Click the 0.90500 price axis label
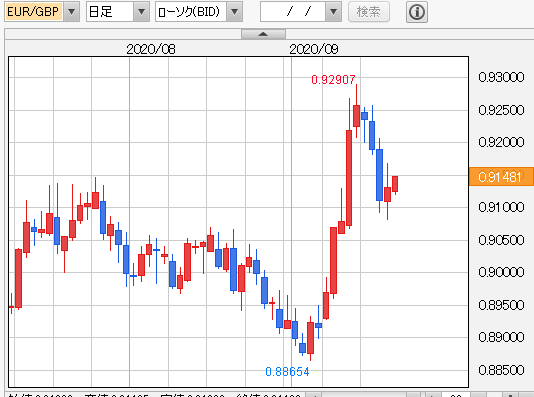The width and height of the screenshot is (534, 397). coord(501,240)
